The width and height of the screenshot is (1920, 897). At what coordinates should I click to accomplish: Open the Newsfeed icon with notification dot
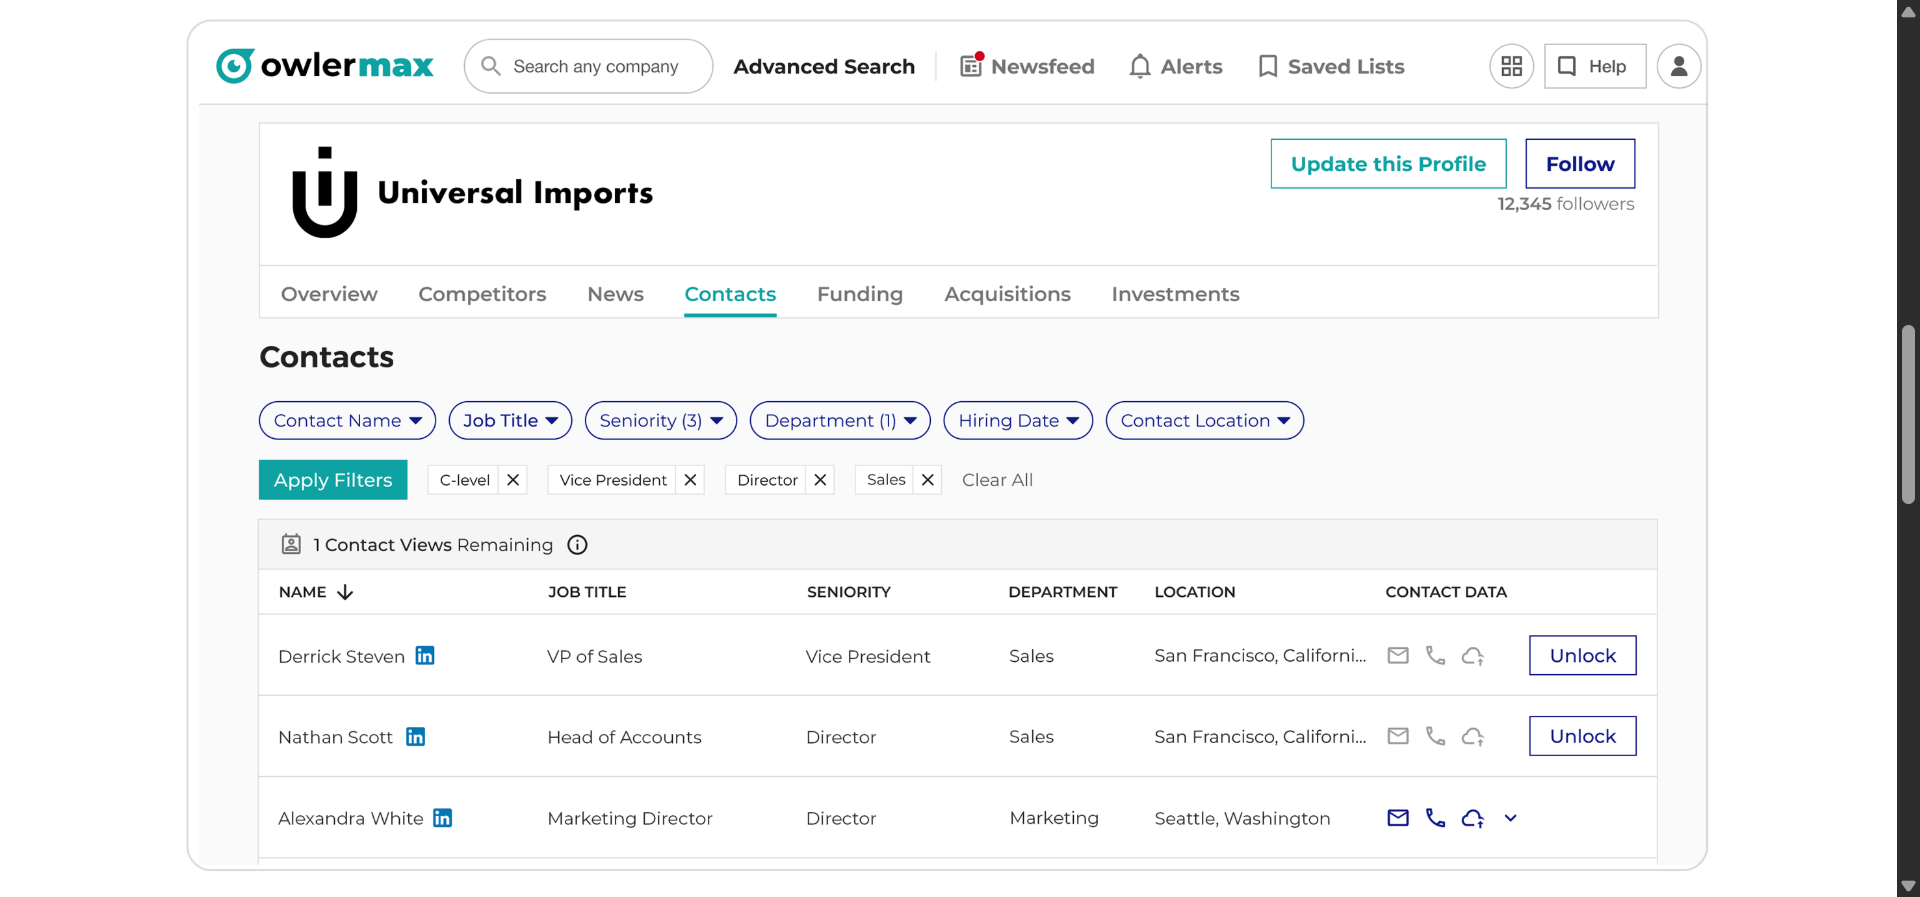pos(971,65)
